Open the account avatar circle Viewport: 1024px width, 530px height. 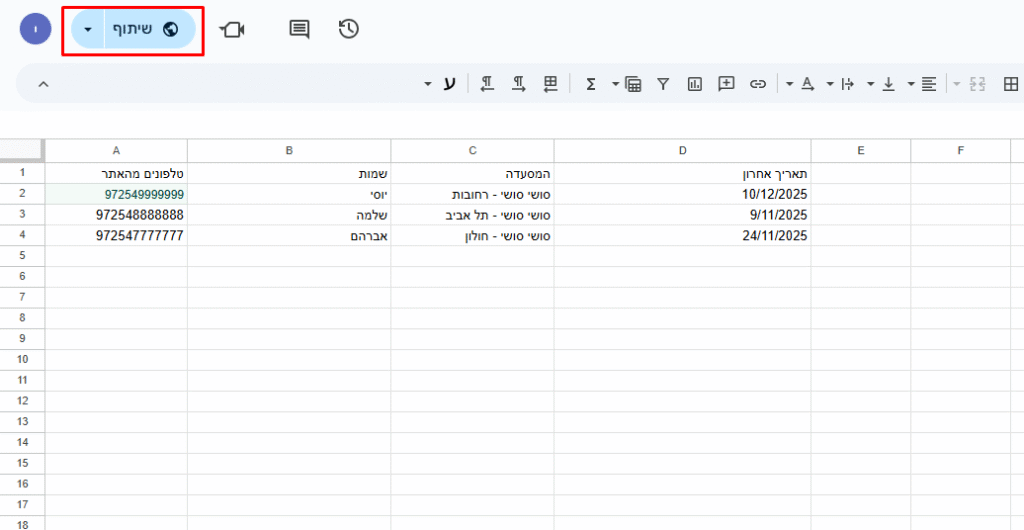(35, 30)
